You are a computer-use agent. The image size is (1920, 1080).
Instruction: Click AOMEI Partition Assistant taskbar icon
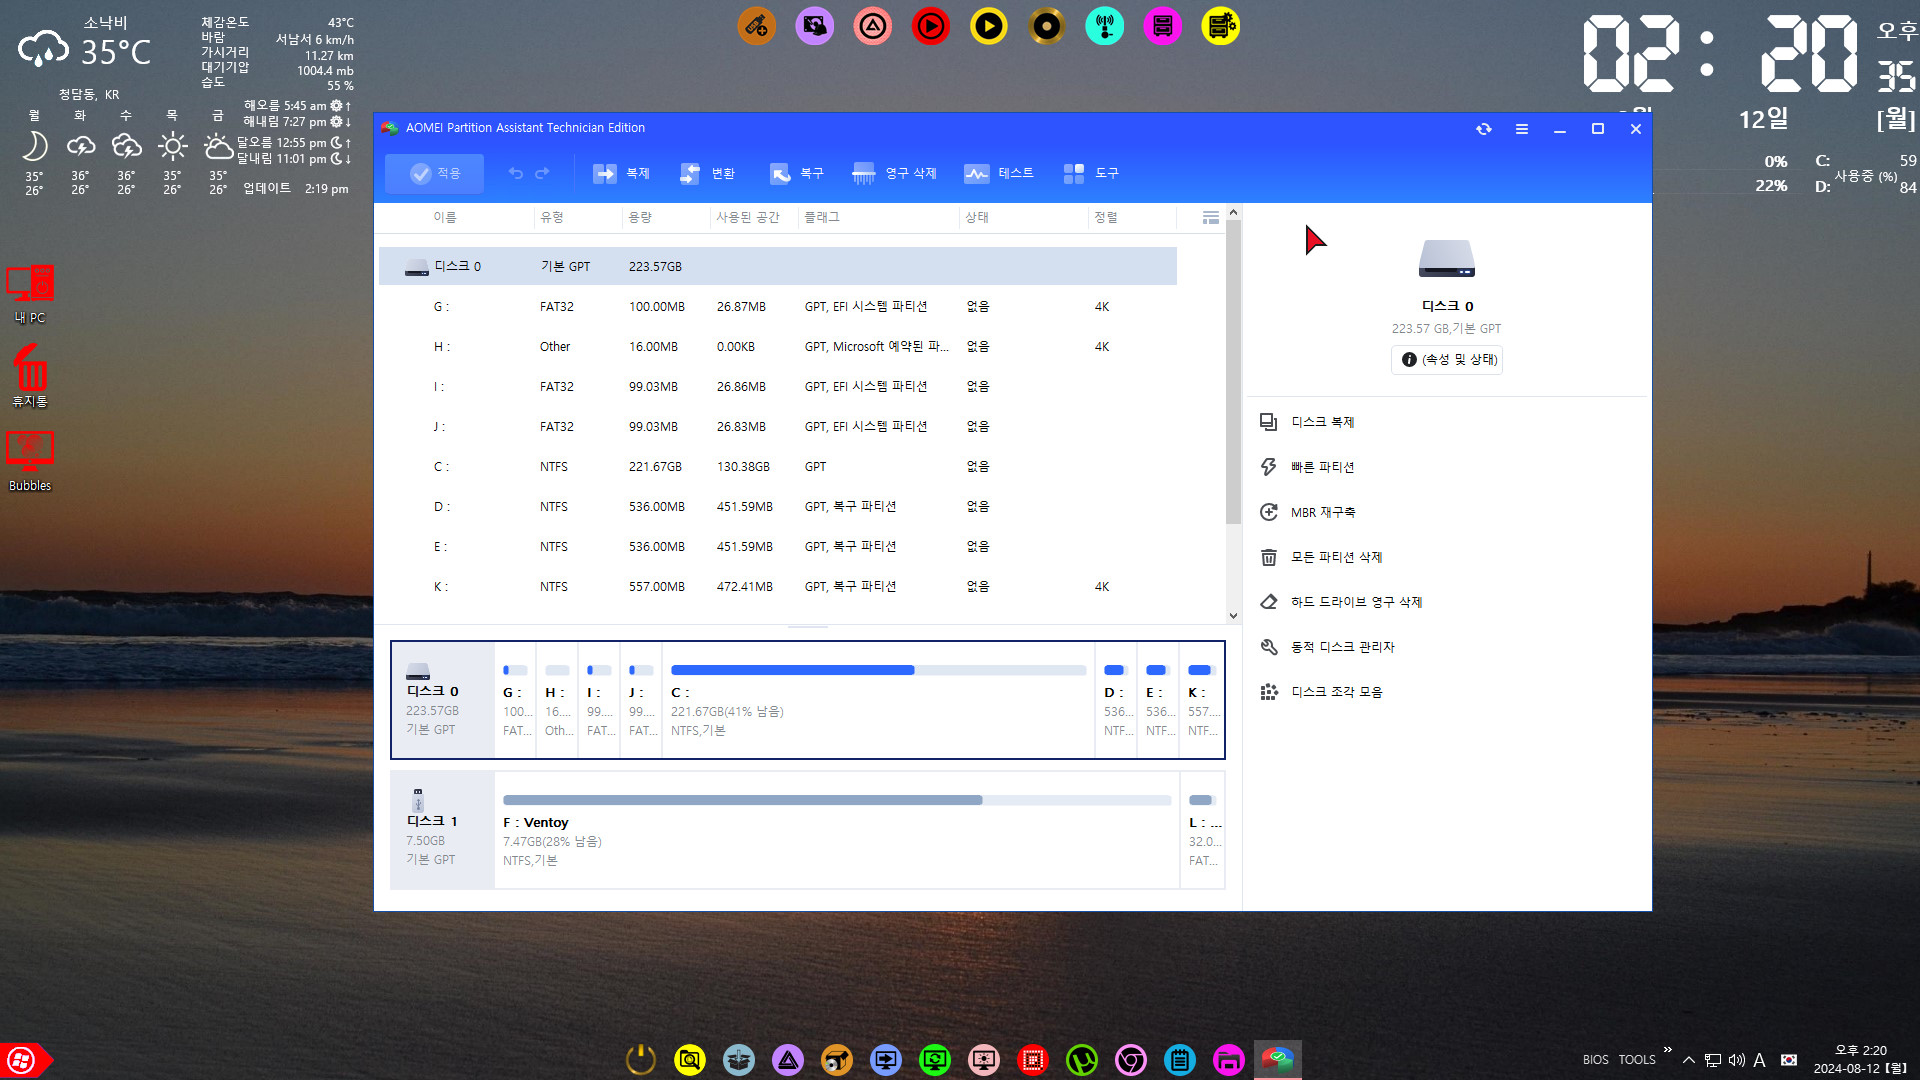point(1278,1060)
